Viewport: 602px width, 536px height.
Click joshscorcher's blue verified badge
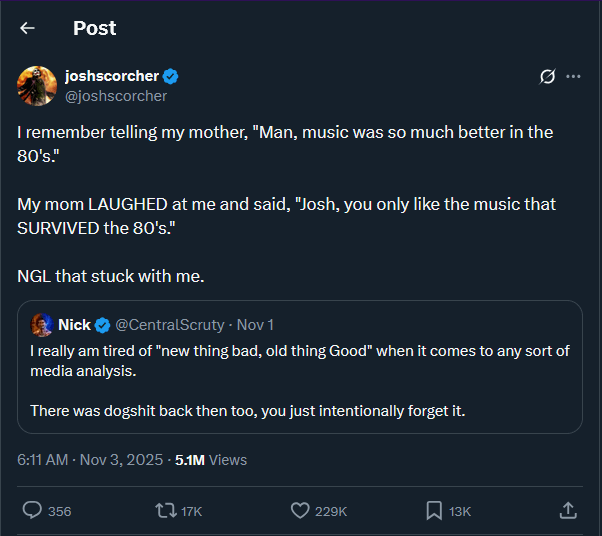tap(171, 76)
